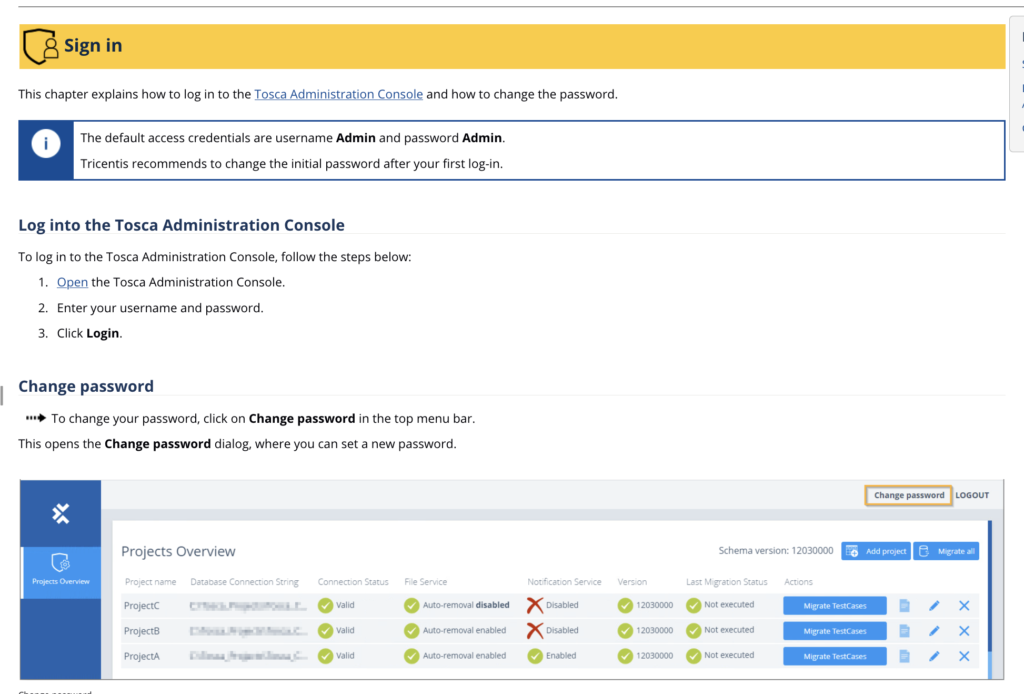Click the Migrate all button
1024x694 pixels.
tap(946, 551)
